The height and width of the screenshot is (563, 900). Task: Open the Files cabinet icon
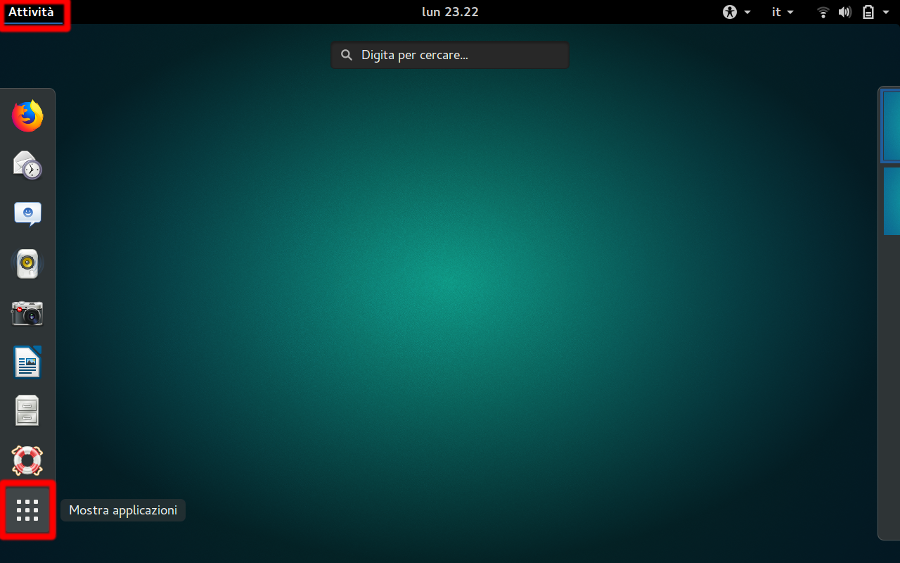coord(28,411)
